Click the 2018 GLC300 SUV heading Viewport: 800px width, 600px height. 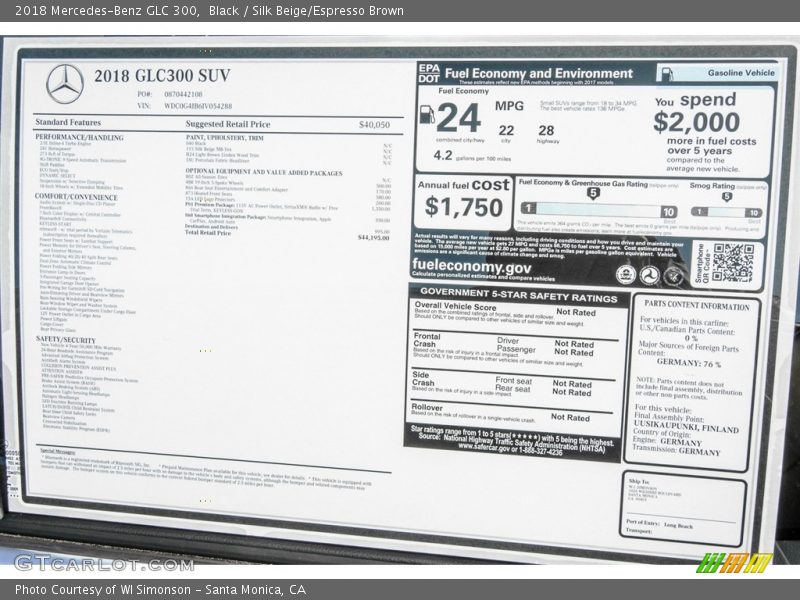pos(162,76)
